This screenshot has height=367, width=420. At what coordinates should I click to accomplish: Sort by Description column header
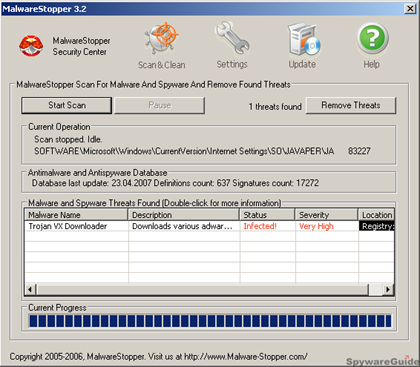click(x=184, y=215)
